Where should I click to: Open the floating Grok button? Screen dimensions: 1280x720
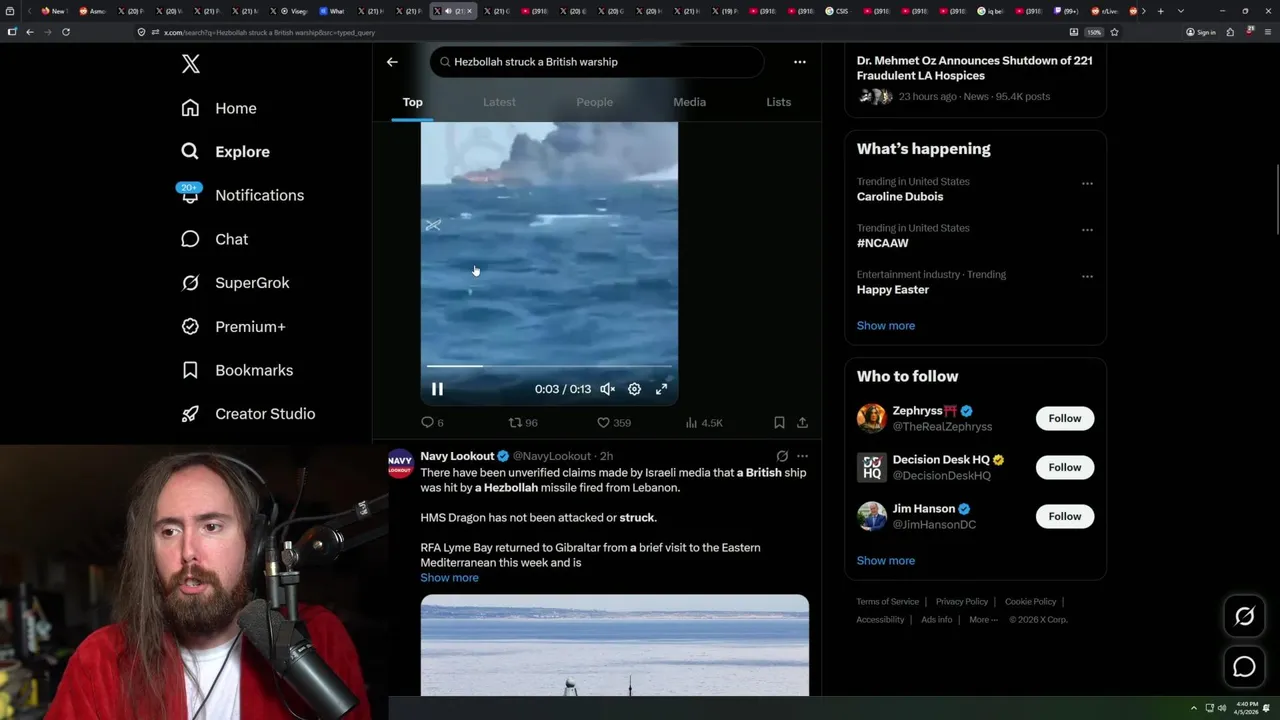point(1244,617)
